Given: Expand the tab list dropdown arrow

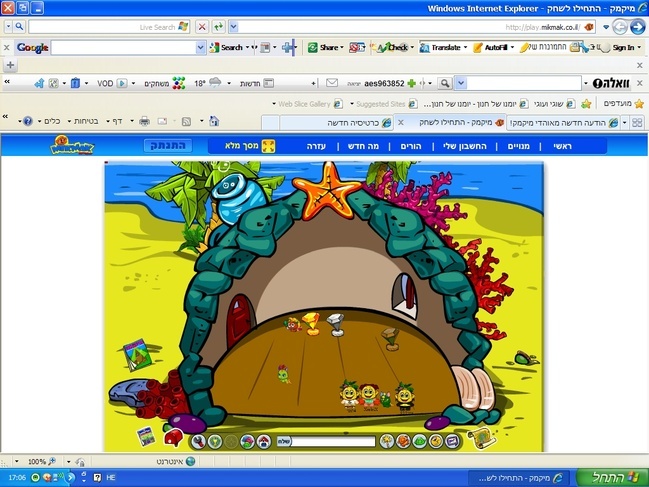Looking at the screenshot, I should [625, 122].
